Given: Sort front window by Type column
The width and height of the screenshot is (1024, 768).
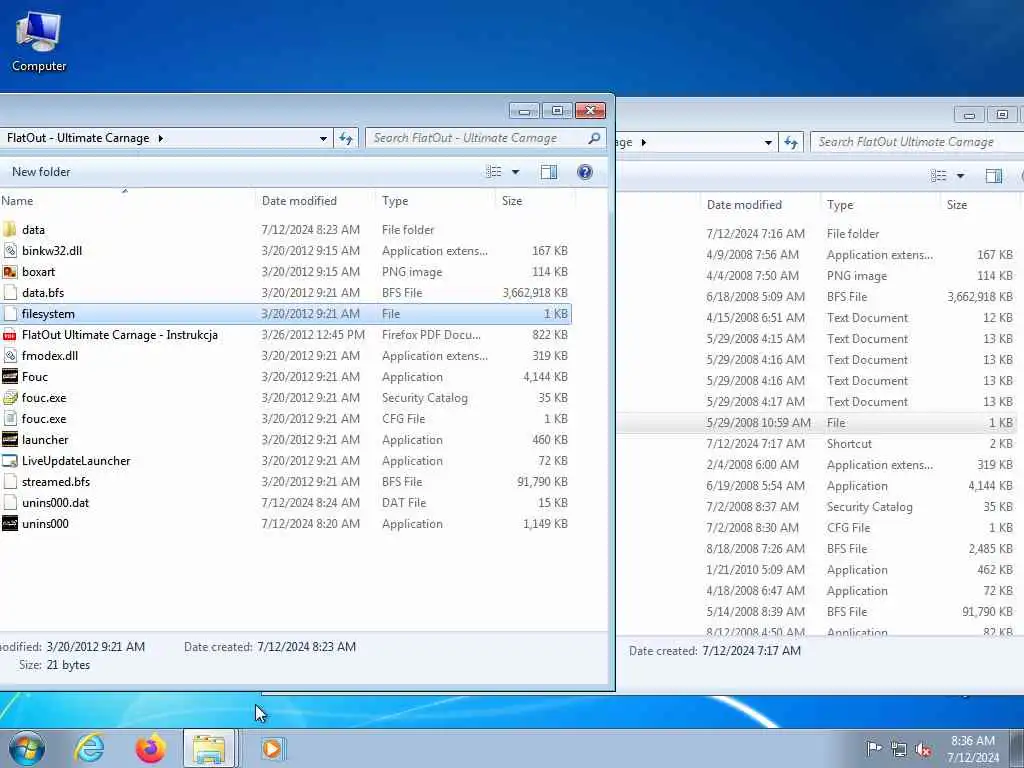Looking at the screenshot, I should coord(436,201).
